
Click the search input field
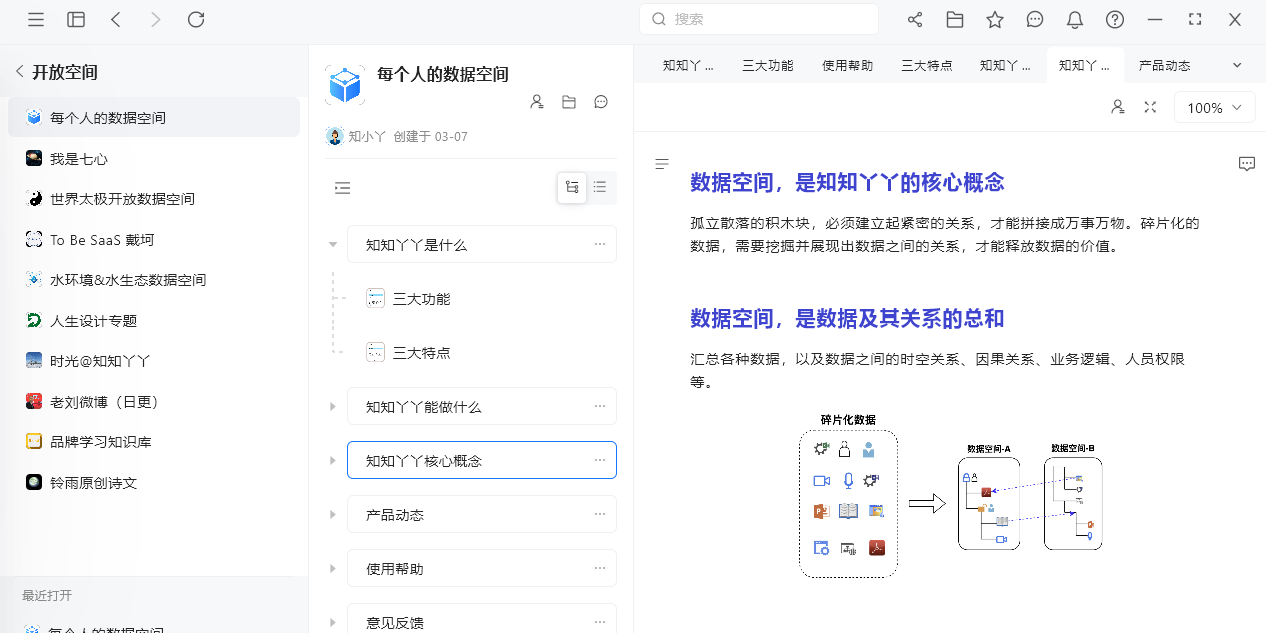coord(760,19)
